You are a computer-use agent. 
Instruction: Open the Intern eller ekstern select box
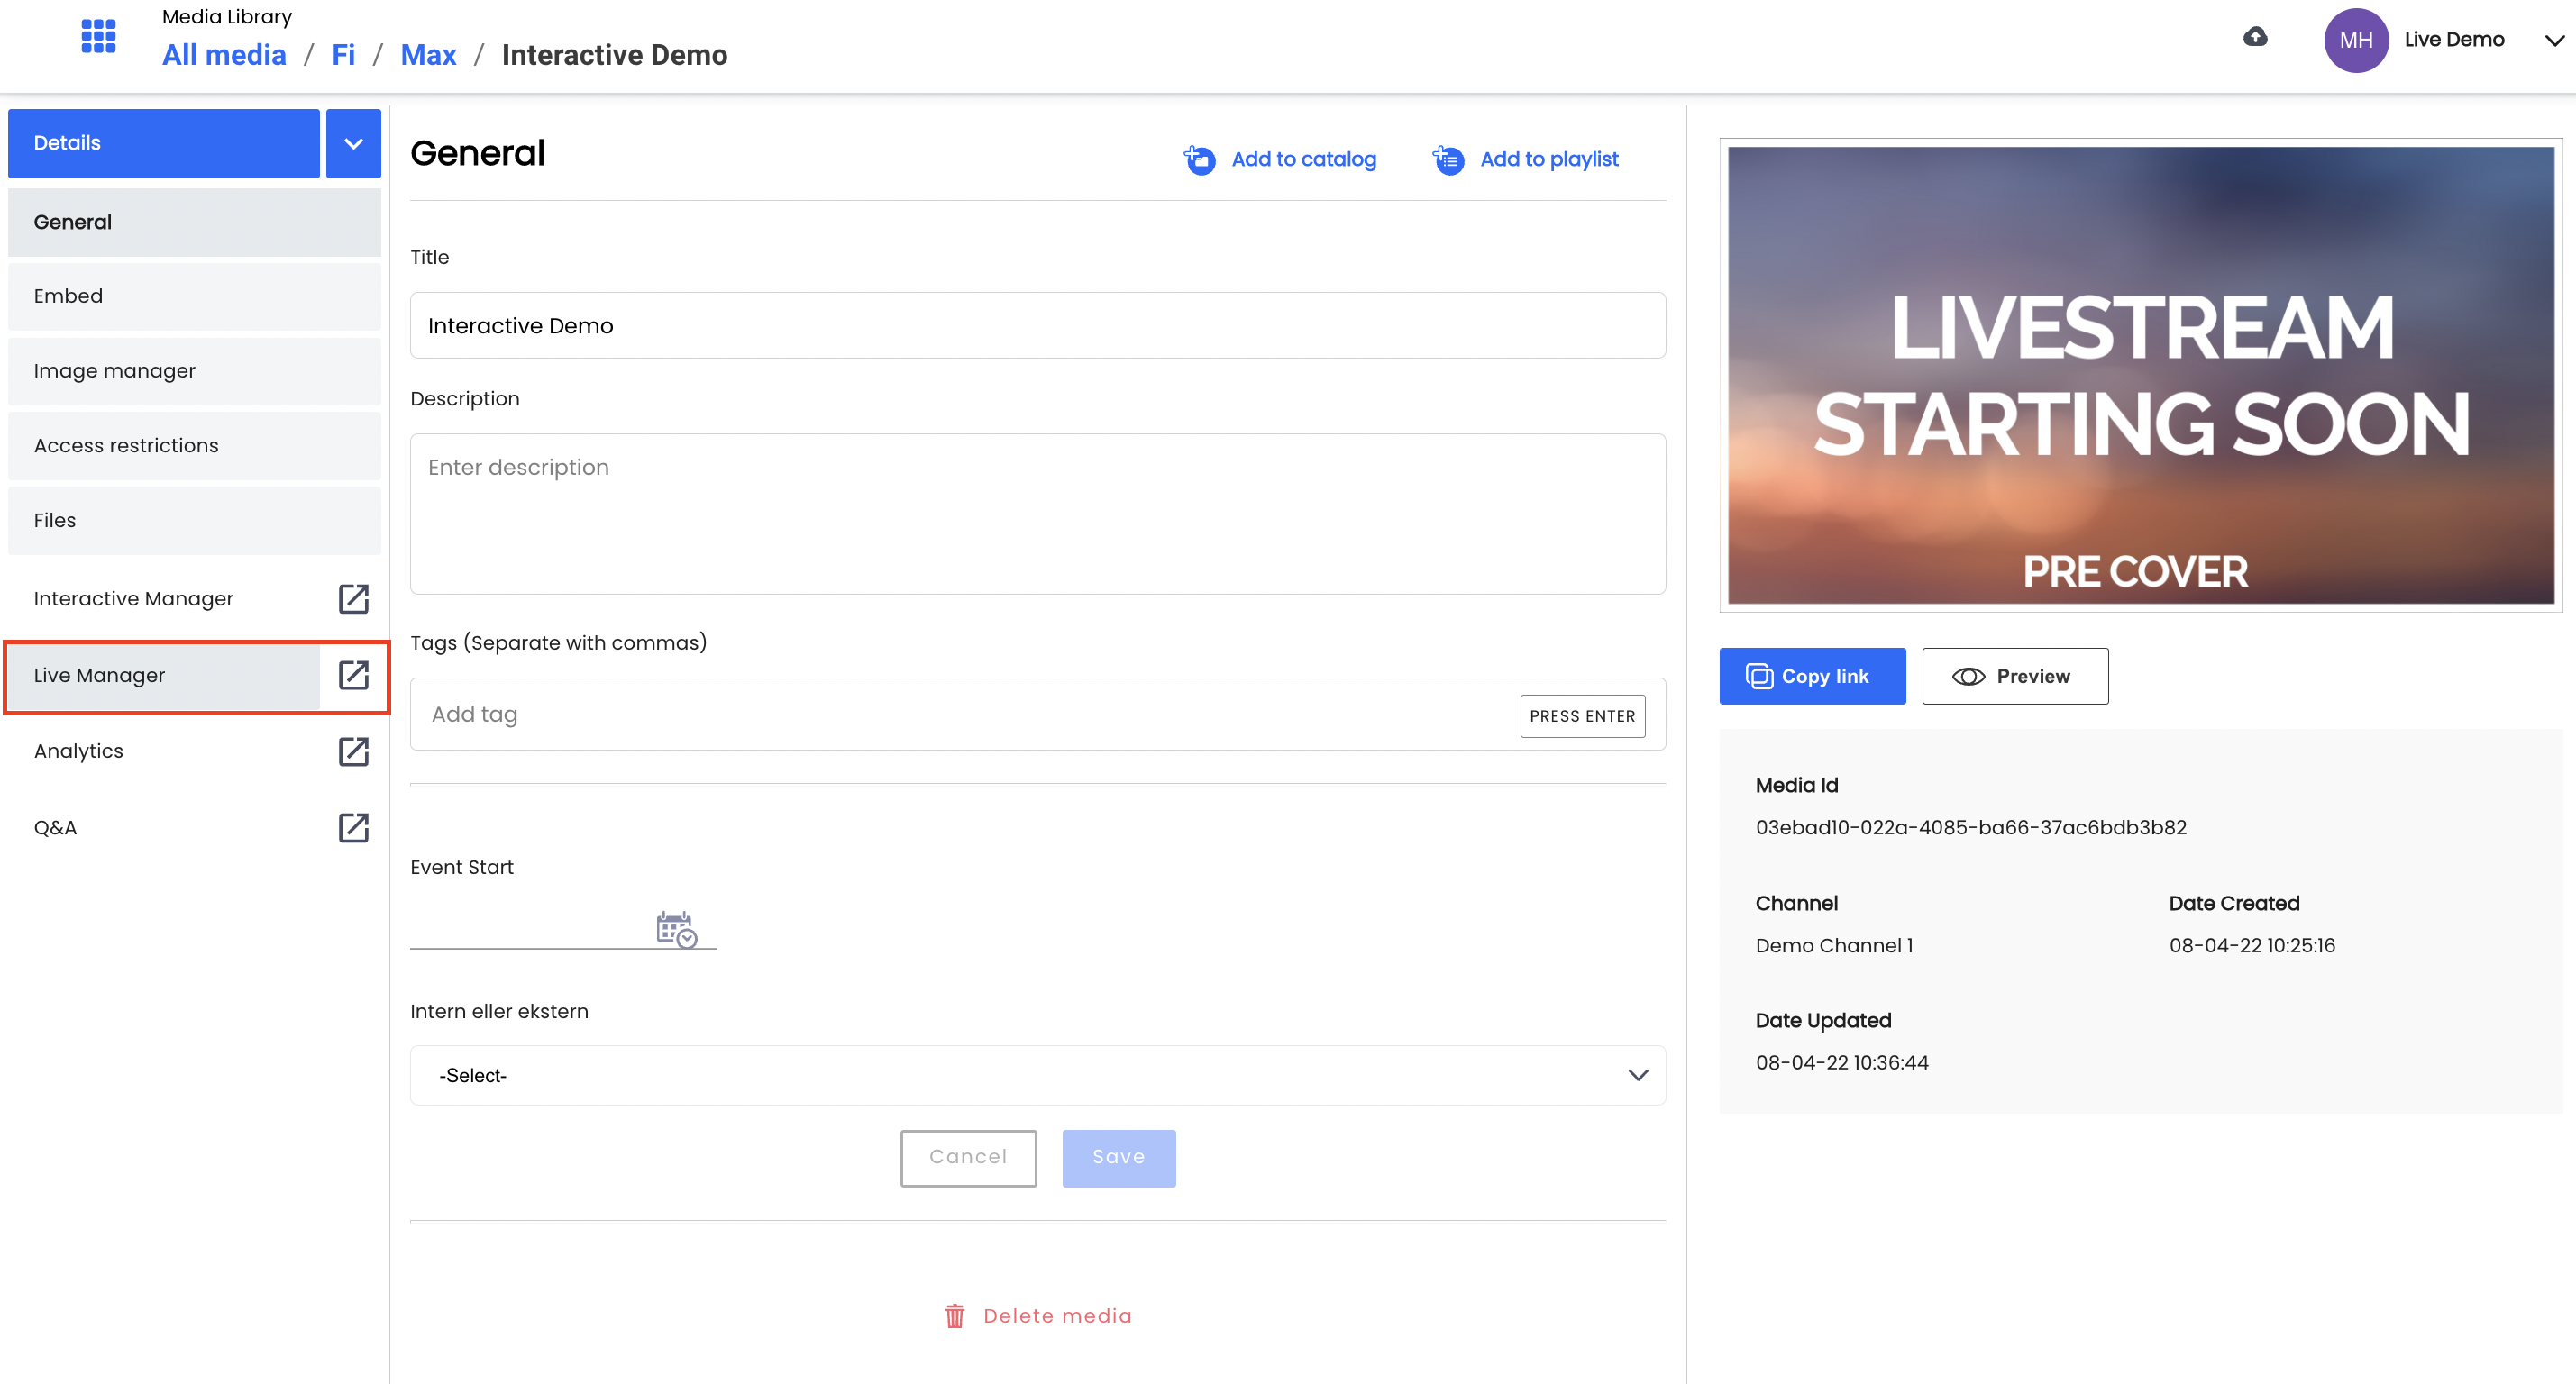(1037, 1075)
